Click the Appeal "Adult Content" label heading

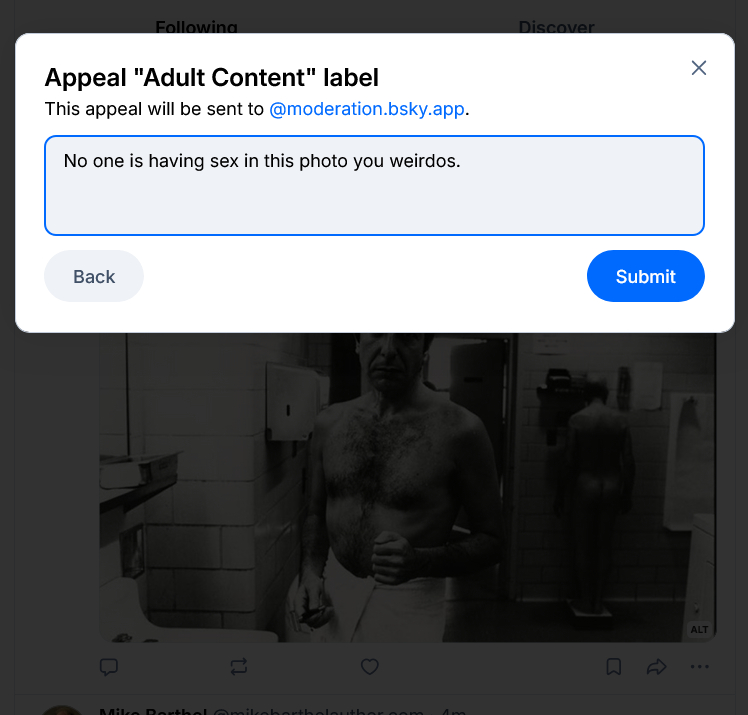point(212,77)
